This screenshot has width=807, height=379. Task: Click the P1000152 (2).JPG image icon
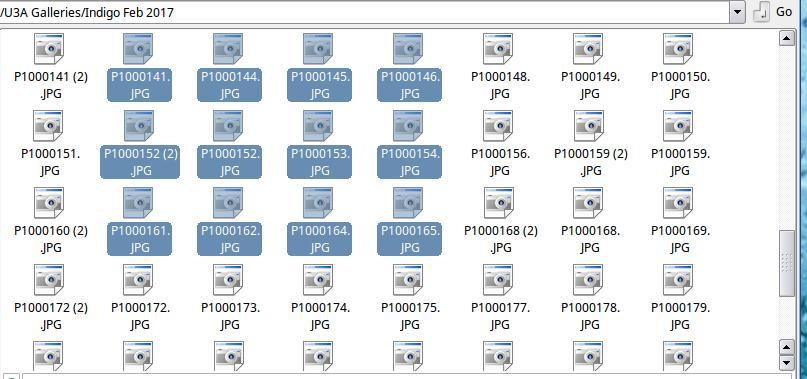(x=139, y=126)
